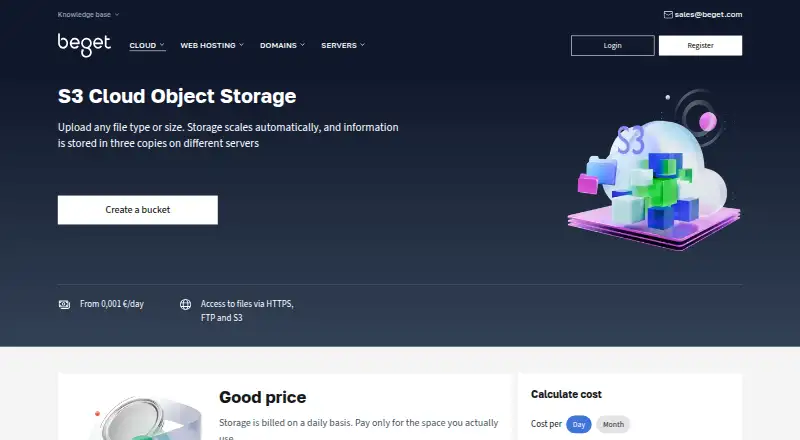The height and width of the screenshot is (440, 800).
Task: Expand the Knowledge base dropdown
Action: pos(88,15)
